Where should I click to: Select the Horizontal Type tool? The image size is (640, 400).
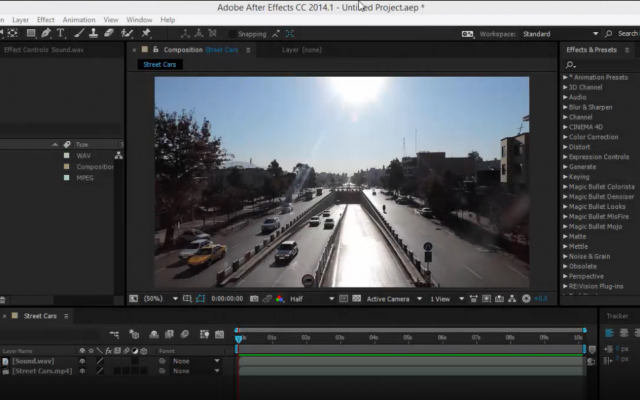60,33
